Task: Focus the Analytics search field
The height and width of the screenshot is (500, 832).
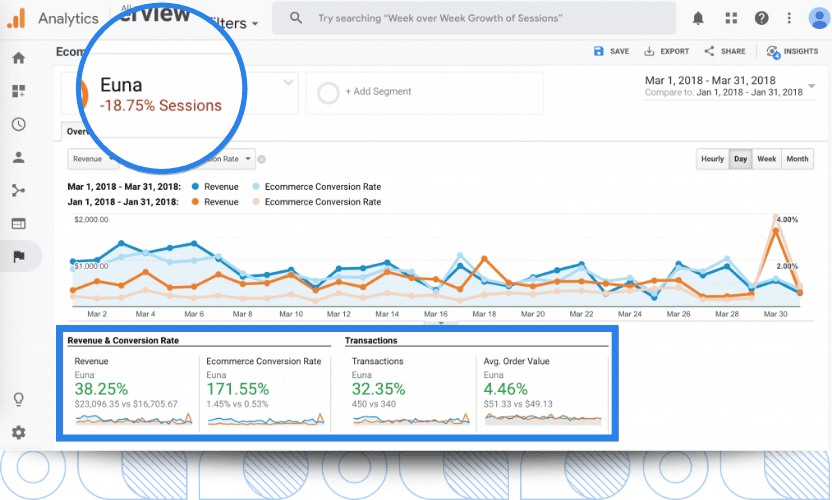Action: 474,18
